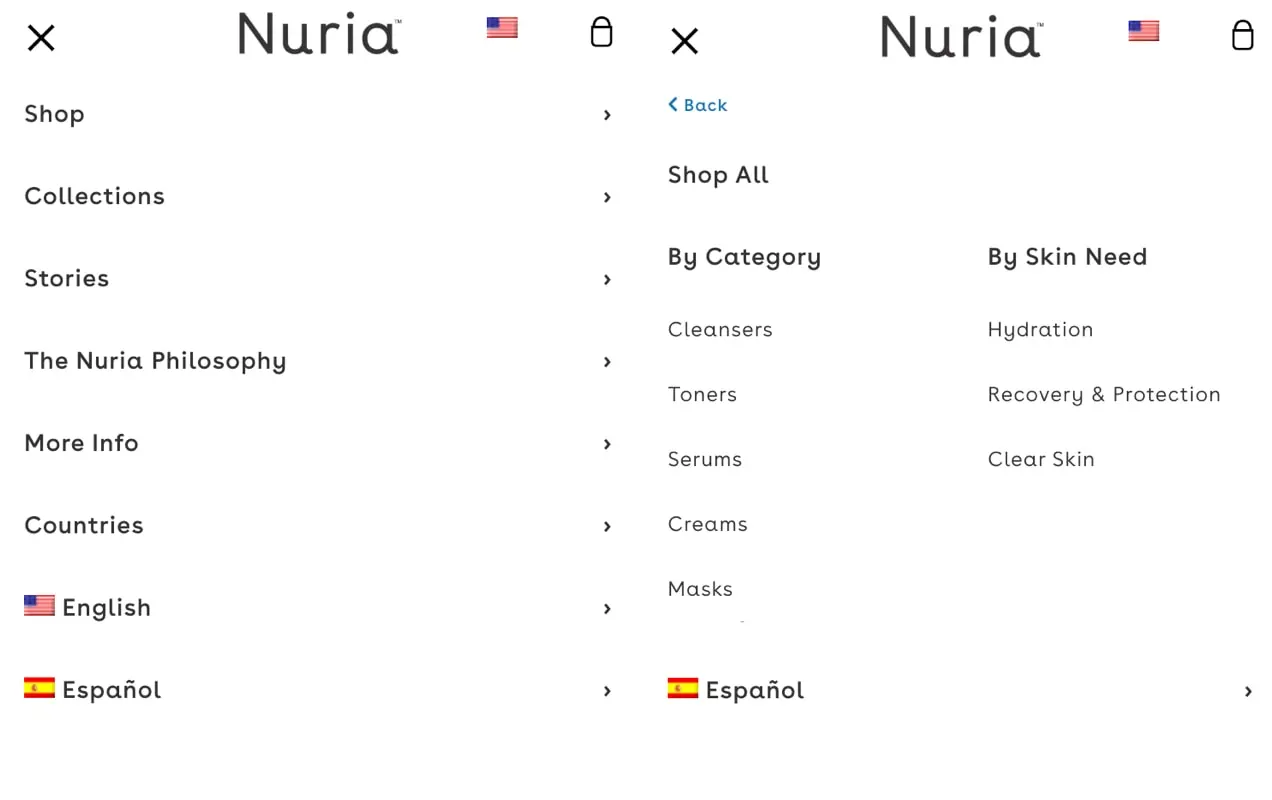Select Recovery & Protection skin need
Image resolution: width=1272 pixels, height=800 pixels.
[x=1104, y=395]
